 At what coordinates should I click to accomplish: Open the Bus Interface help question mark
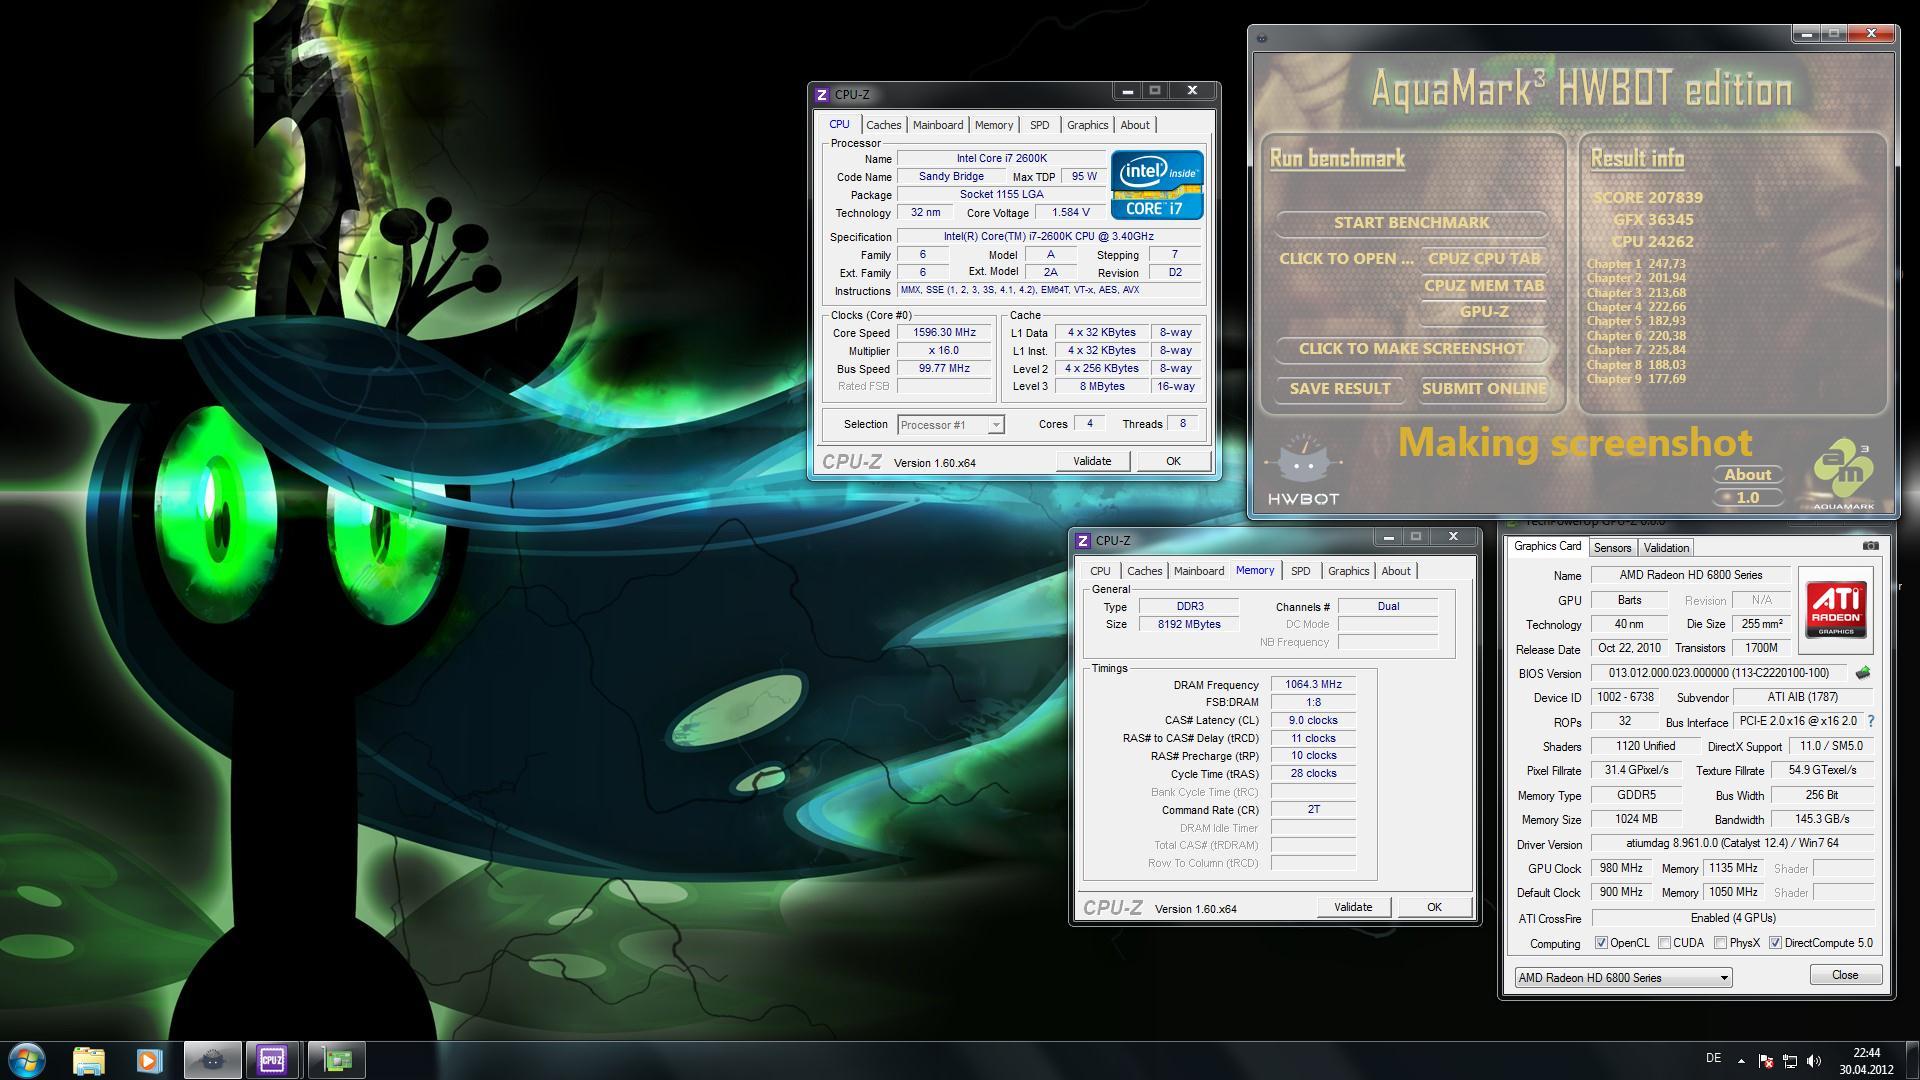click(1870, 721)
